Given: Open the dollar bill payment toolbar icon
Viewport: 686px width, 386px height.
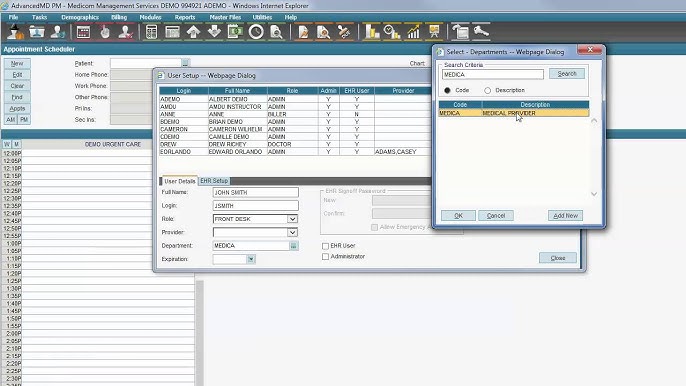Looking at the screenshot, I should point(235,32).
